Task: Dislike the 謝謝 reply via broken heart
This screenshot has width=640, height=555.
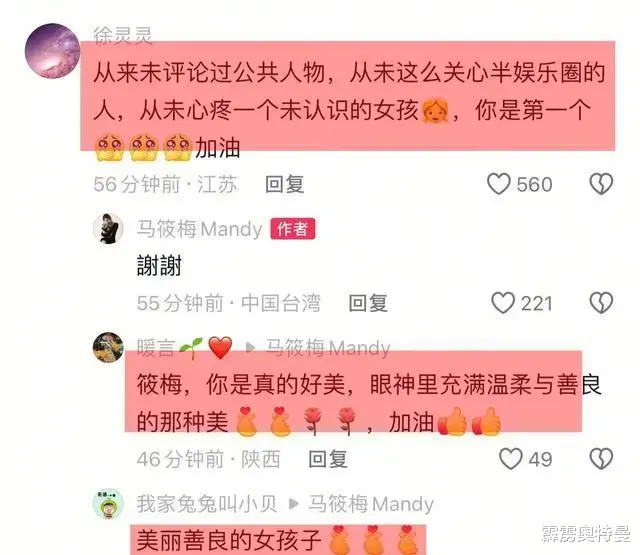Action: [601, 303]
